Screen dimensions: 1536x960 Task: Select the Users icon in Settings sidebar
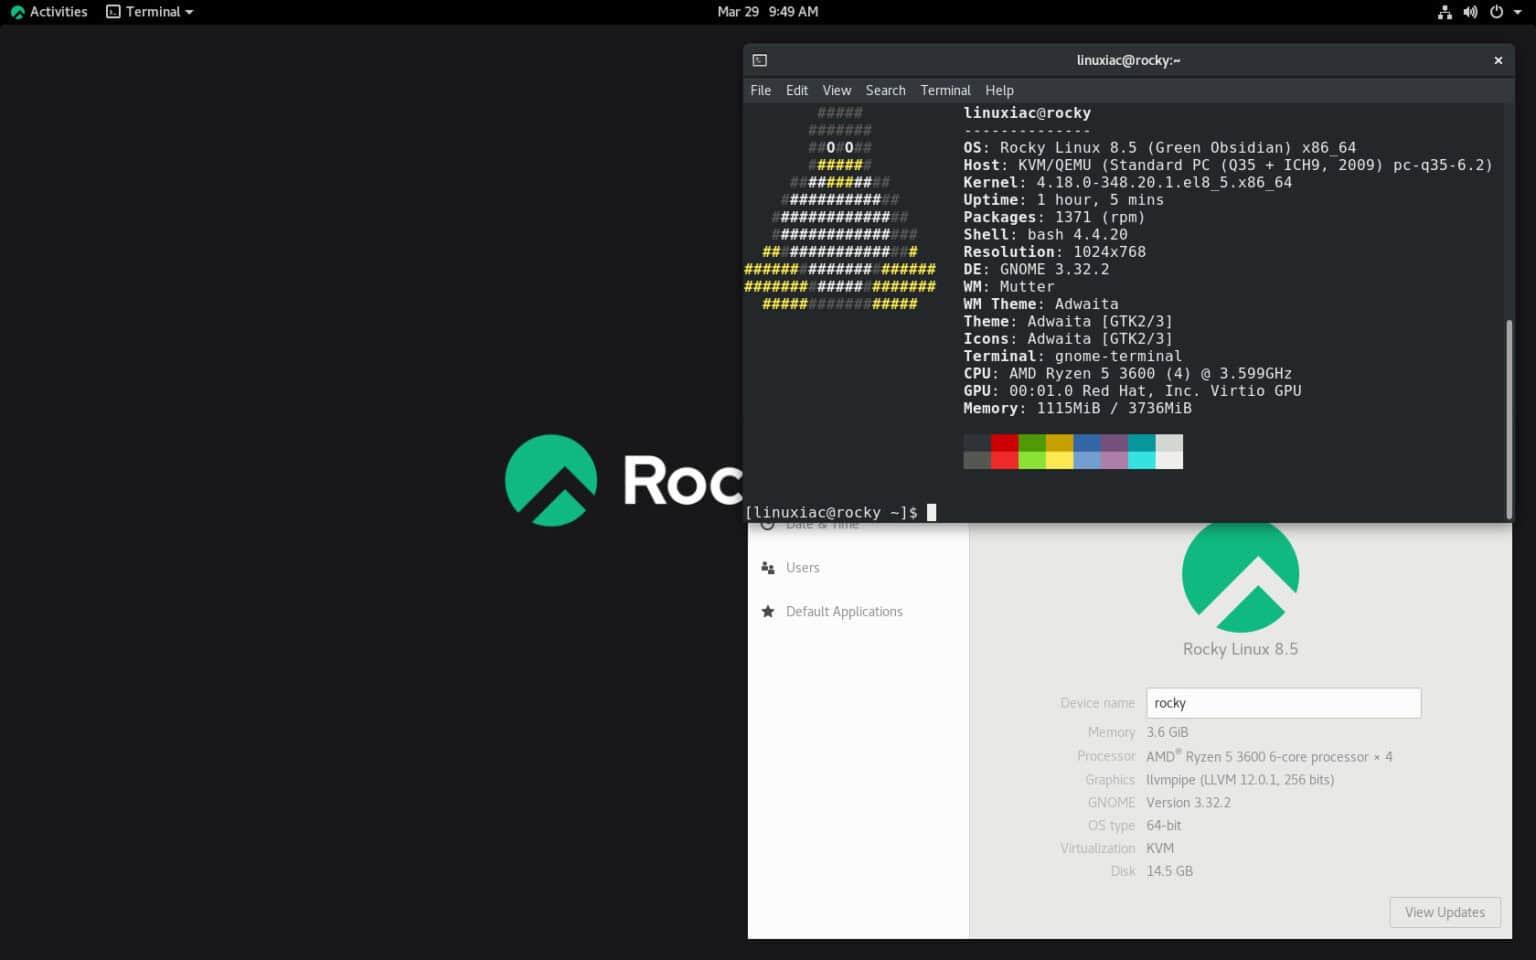(x=767, y=567)
